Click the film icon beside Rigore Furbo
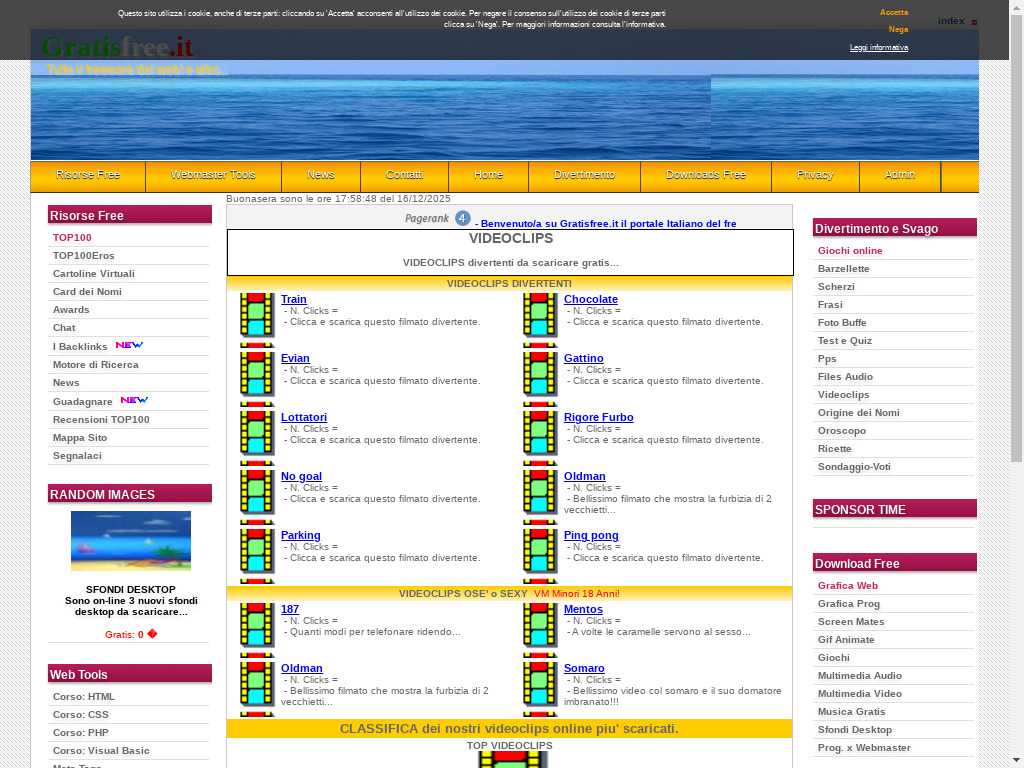Image resolution: width=1024 pixels, height=768 pixels. pos(540,433)
